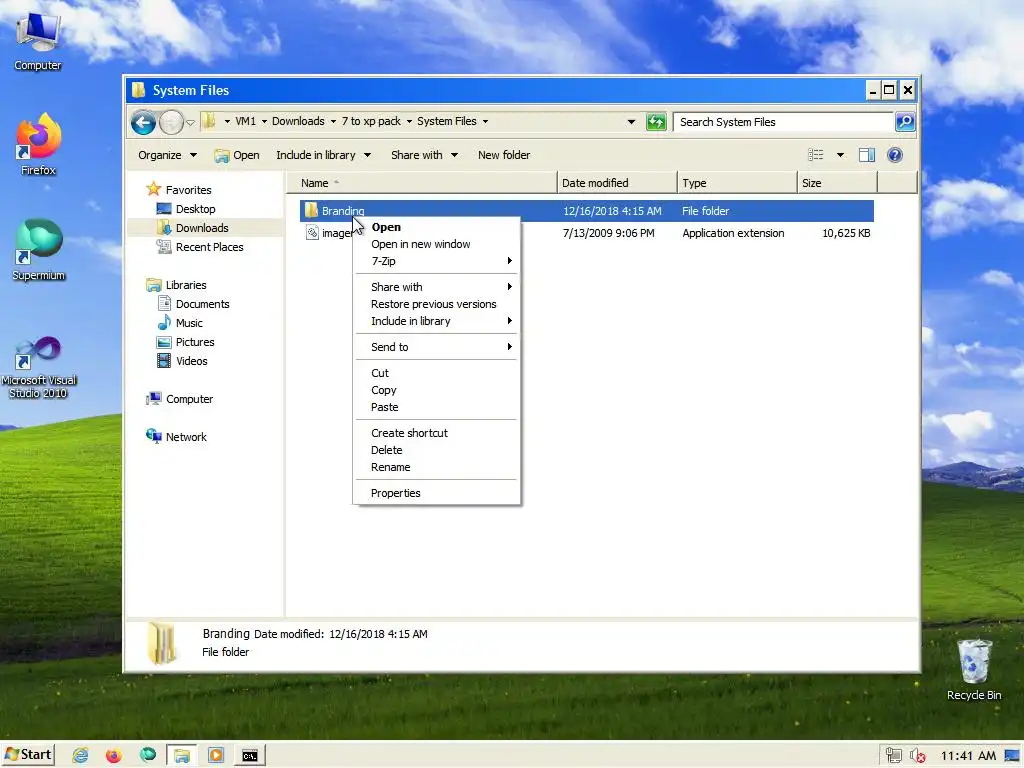The image size is (1024, 768).
Task: Click the search magnifier icon
Action: click(904, 121)
